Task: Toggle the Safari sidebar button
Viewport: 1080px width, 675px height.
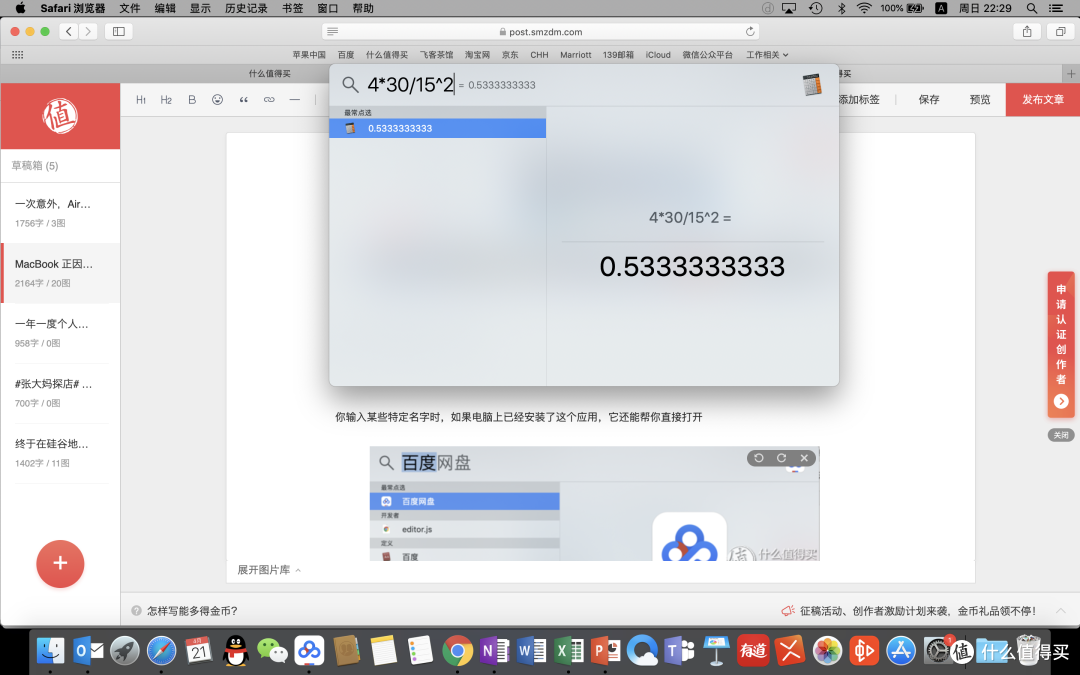Action: click(118, 32)
